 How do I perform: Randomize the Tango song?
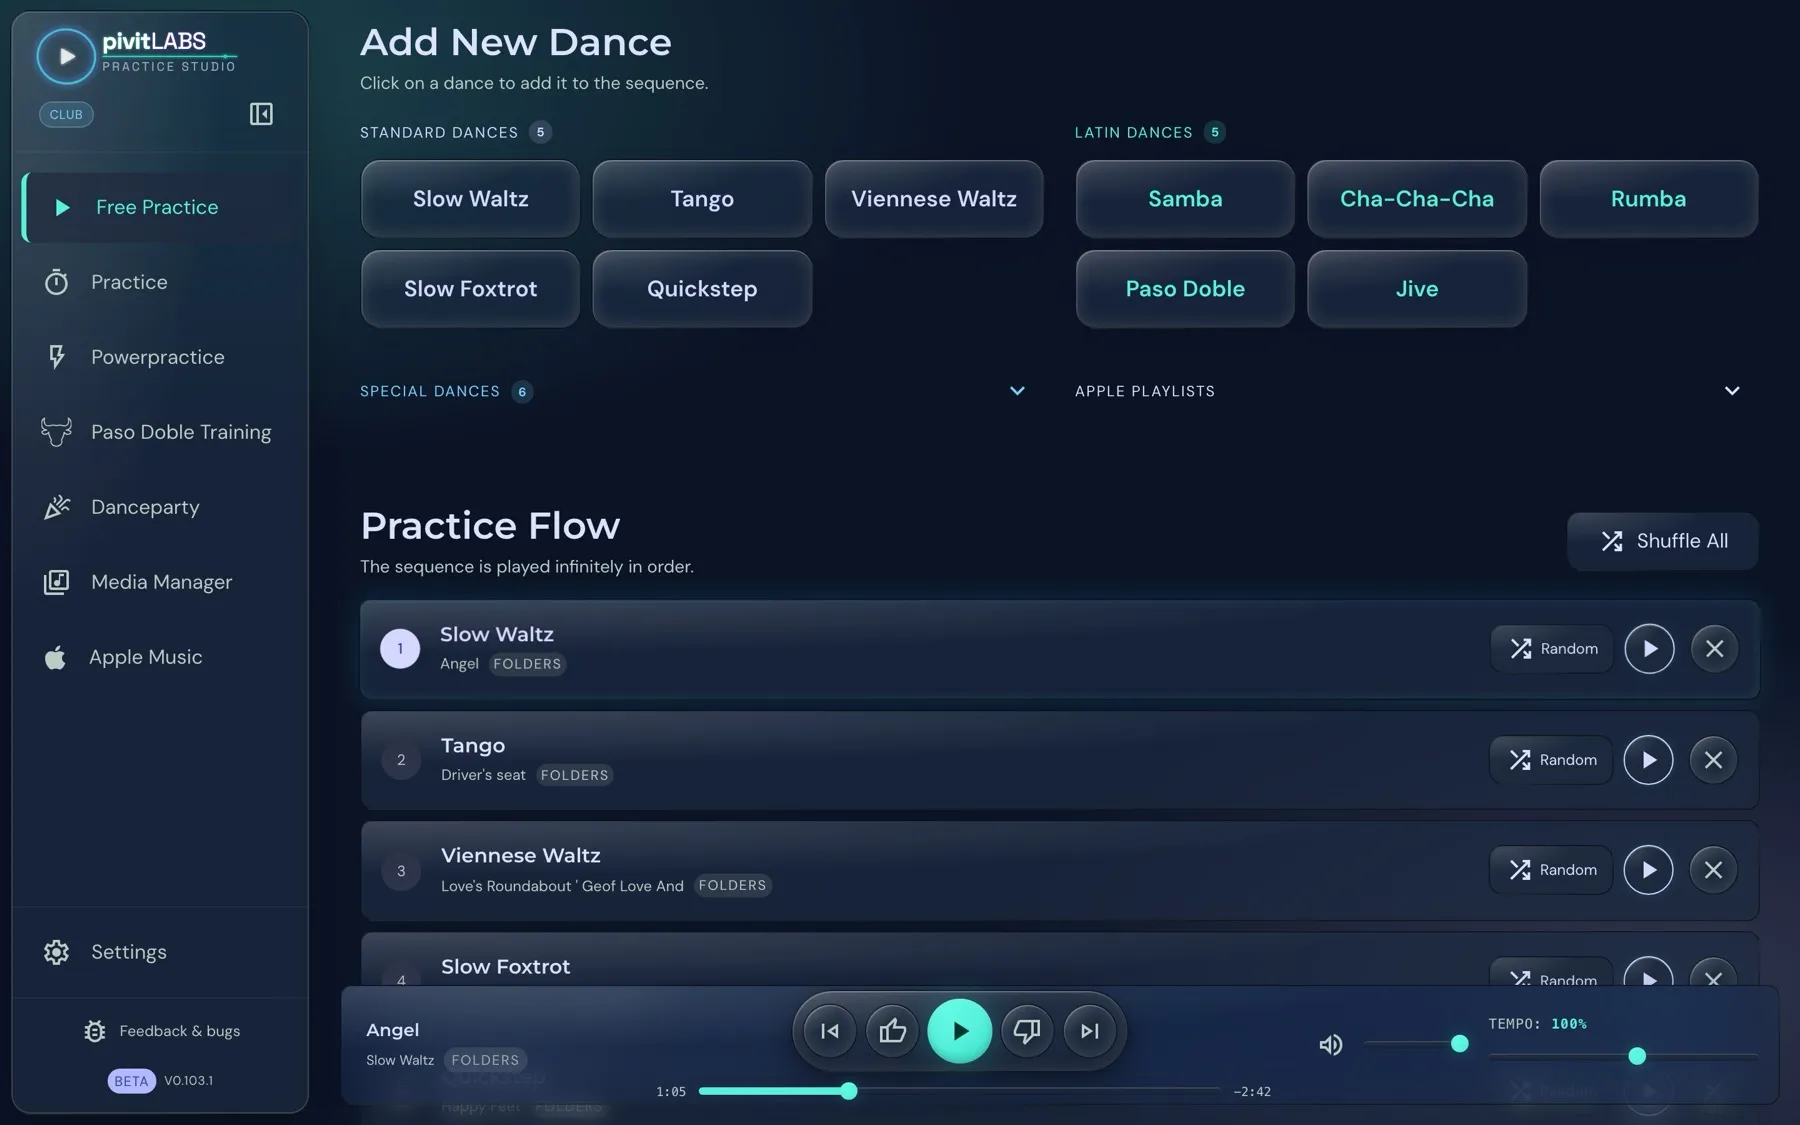[x=1551, y=760]
